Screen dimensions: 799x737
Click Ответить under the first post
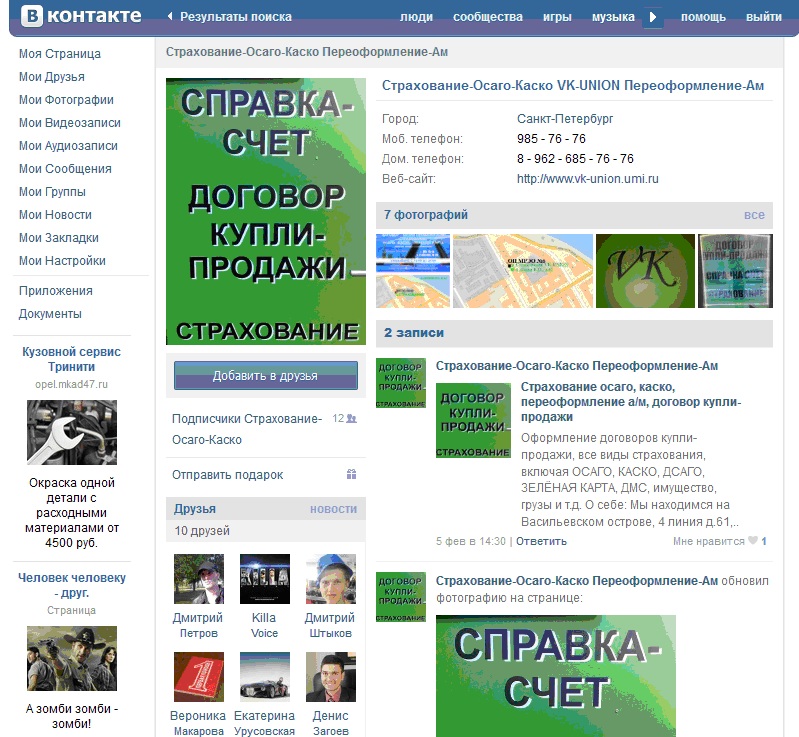pos(541,541)
